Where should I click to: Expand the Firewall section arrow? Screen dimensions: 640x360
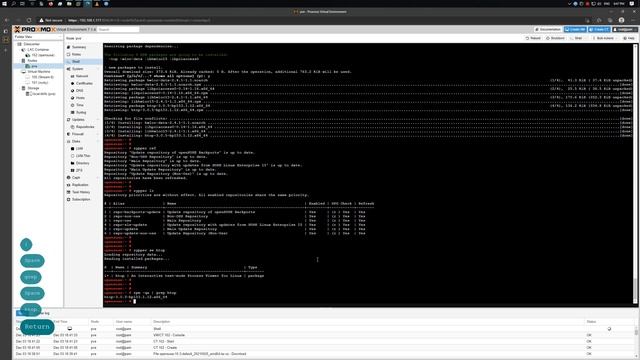(98, 134)
